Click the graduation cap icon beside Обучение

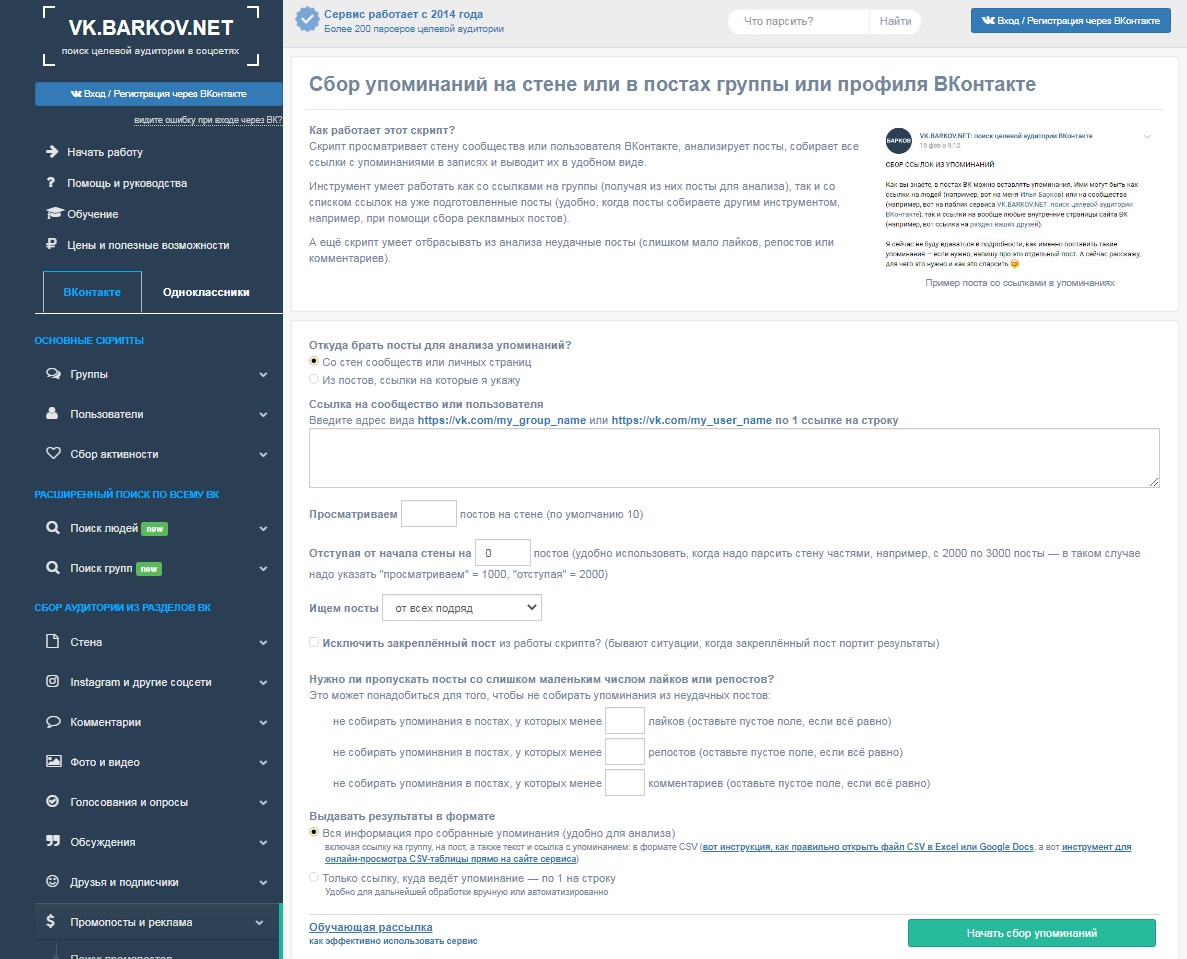tap(54, 213)
